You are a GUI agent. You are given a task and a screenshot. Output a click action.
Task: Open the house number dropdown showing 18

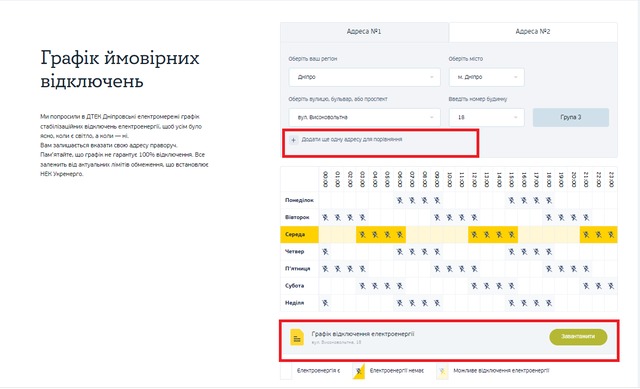click(487, 118)
